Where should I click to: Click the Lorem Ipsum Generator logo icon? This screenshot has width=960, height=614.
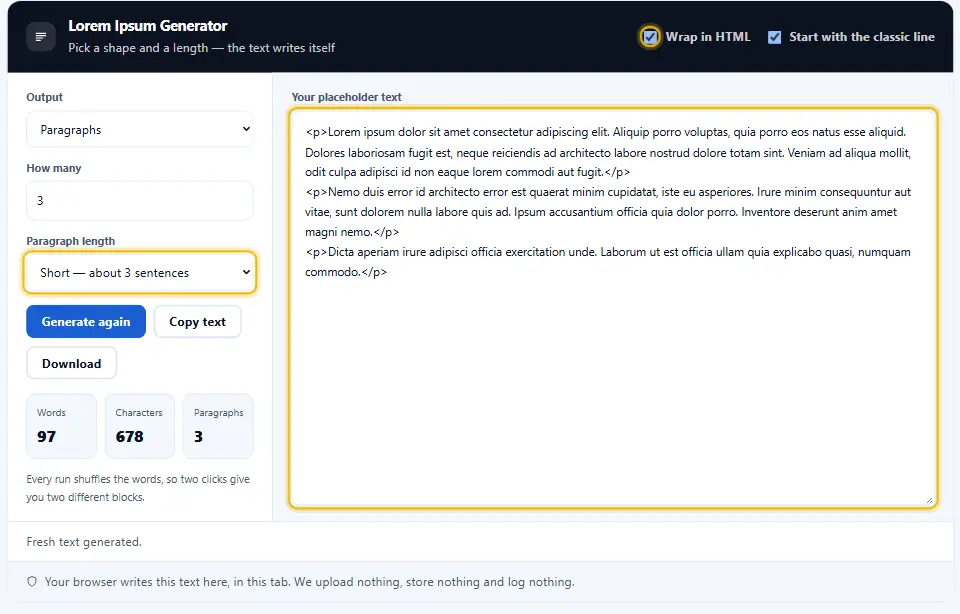(x=41, y=37)
